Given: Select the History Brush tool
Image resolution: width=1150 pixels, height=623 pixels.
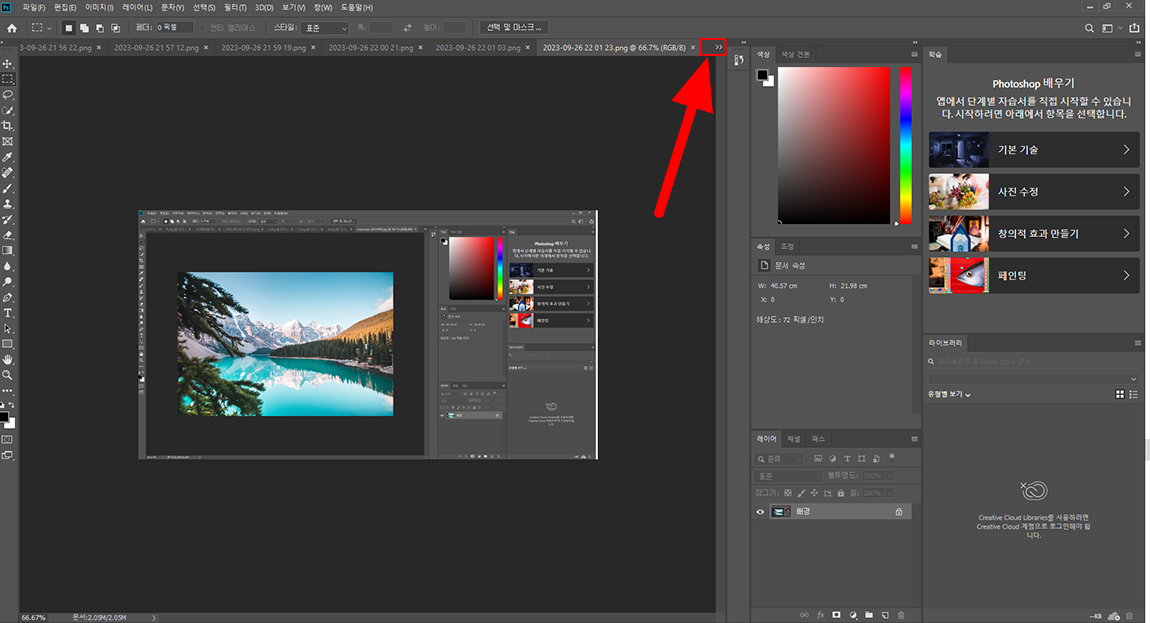Looking at the screenshot, I should tap(7, 219).
